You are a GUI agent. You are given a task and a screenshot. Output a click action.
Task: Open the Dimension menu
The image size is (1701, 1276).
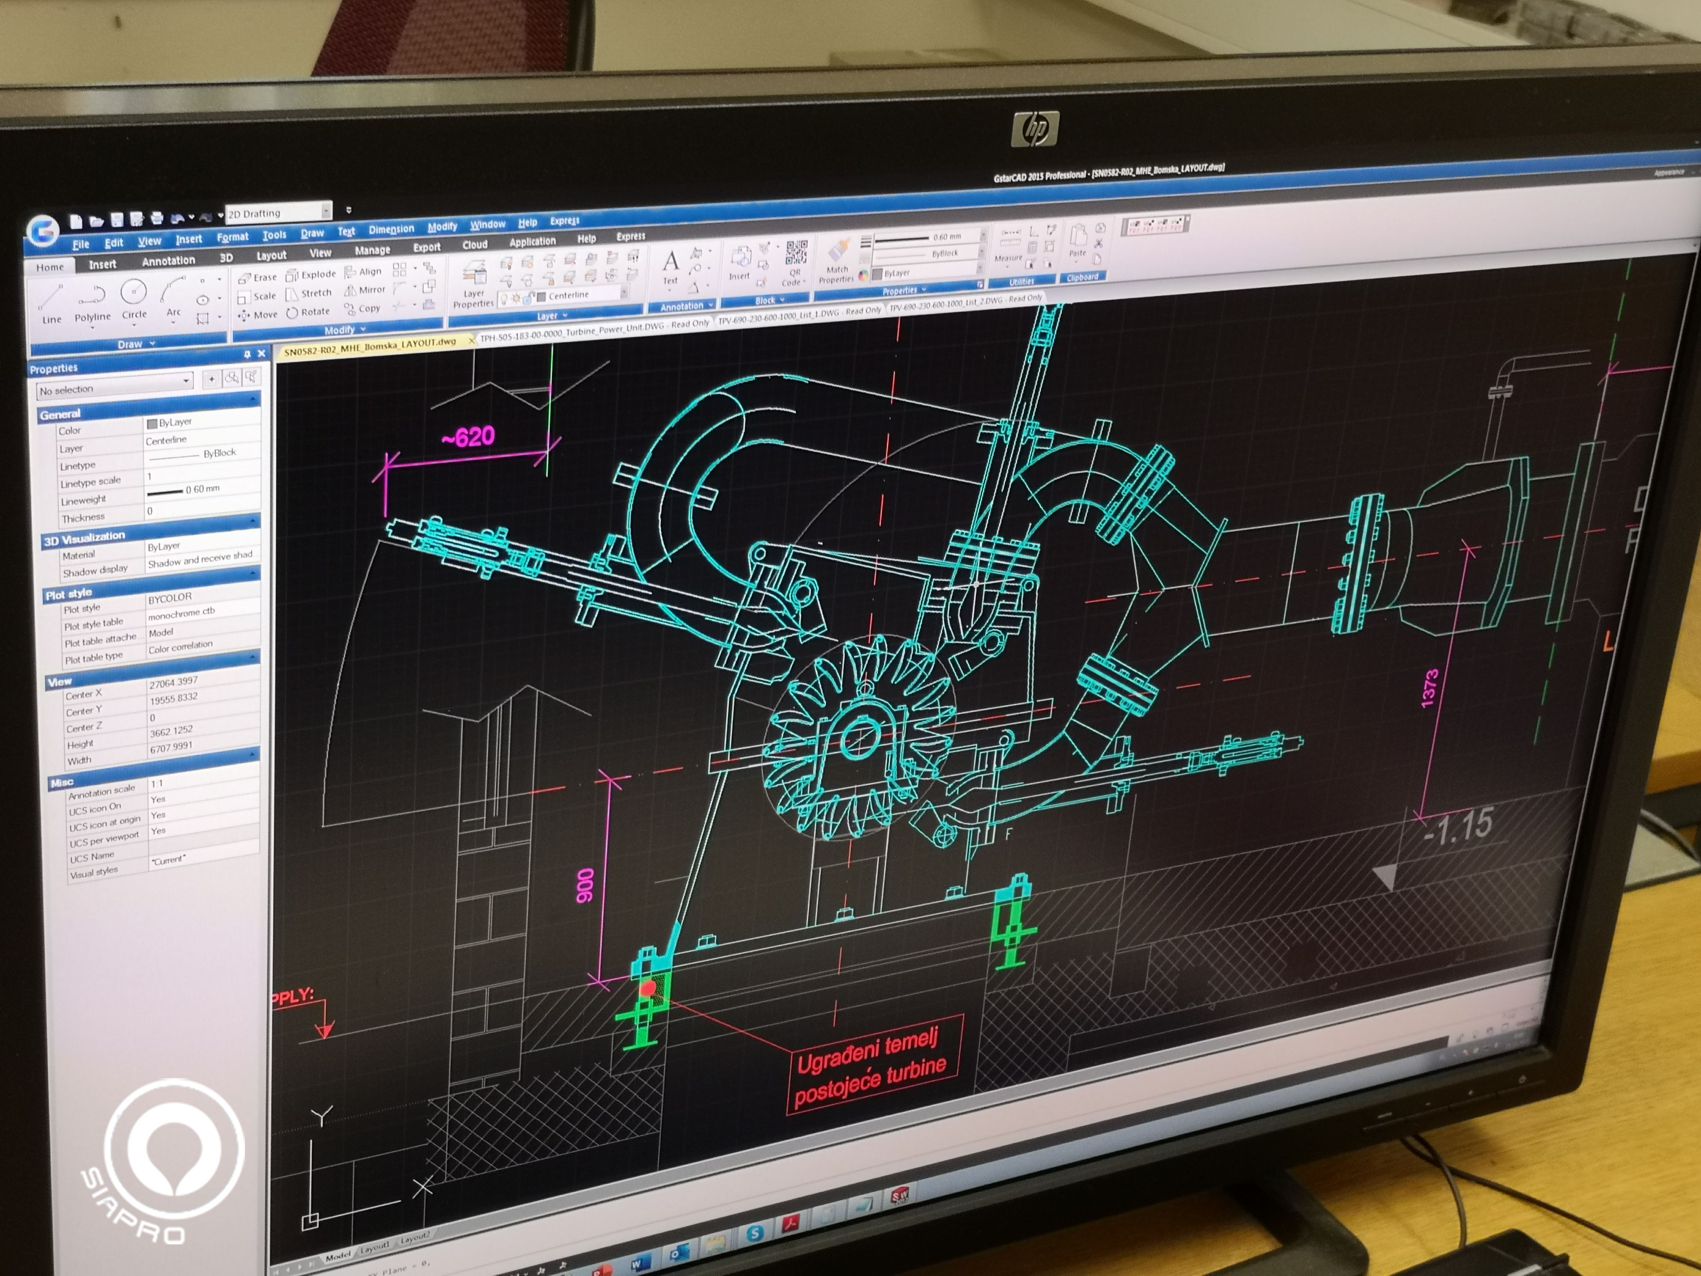coord(391,229)
